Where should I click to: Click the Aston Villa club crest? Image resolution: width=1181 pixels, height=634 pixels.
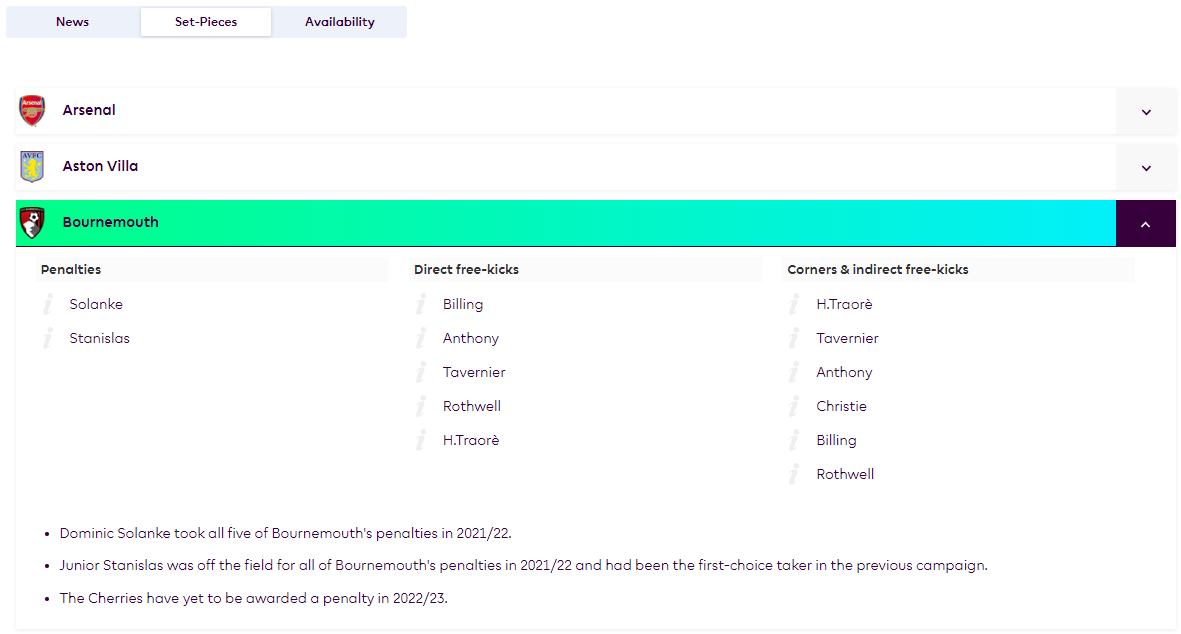pos(32,166)
